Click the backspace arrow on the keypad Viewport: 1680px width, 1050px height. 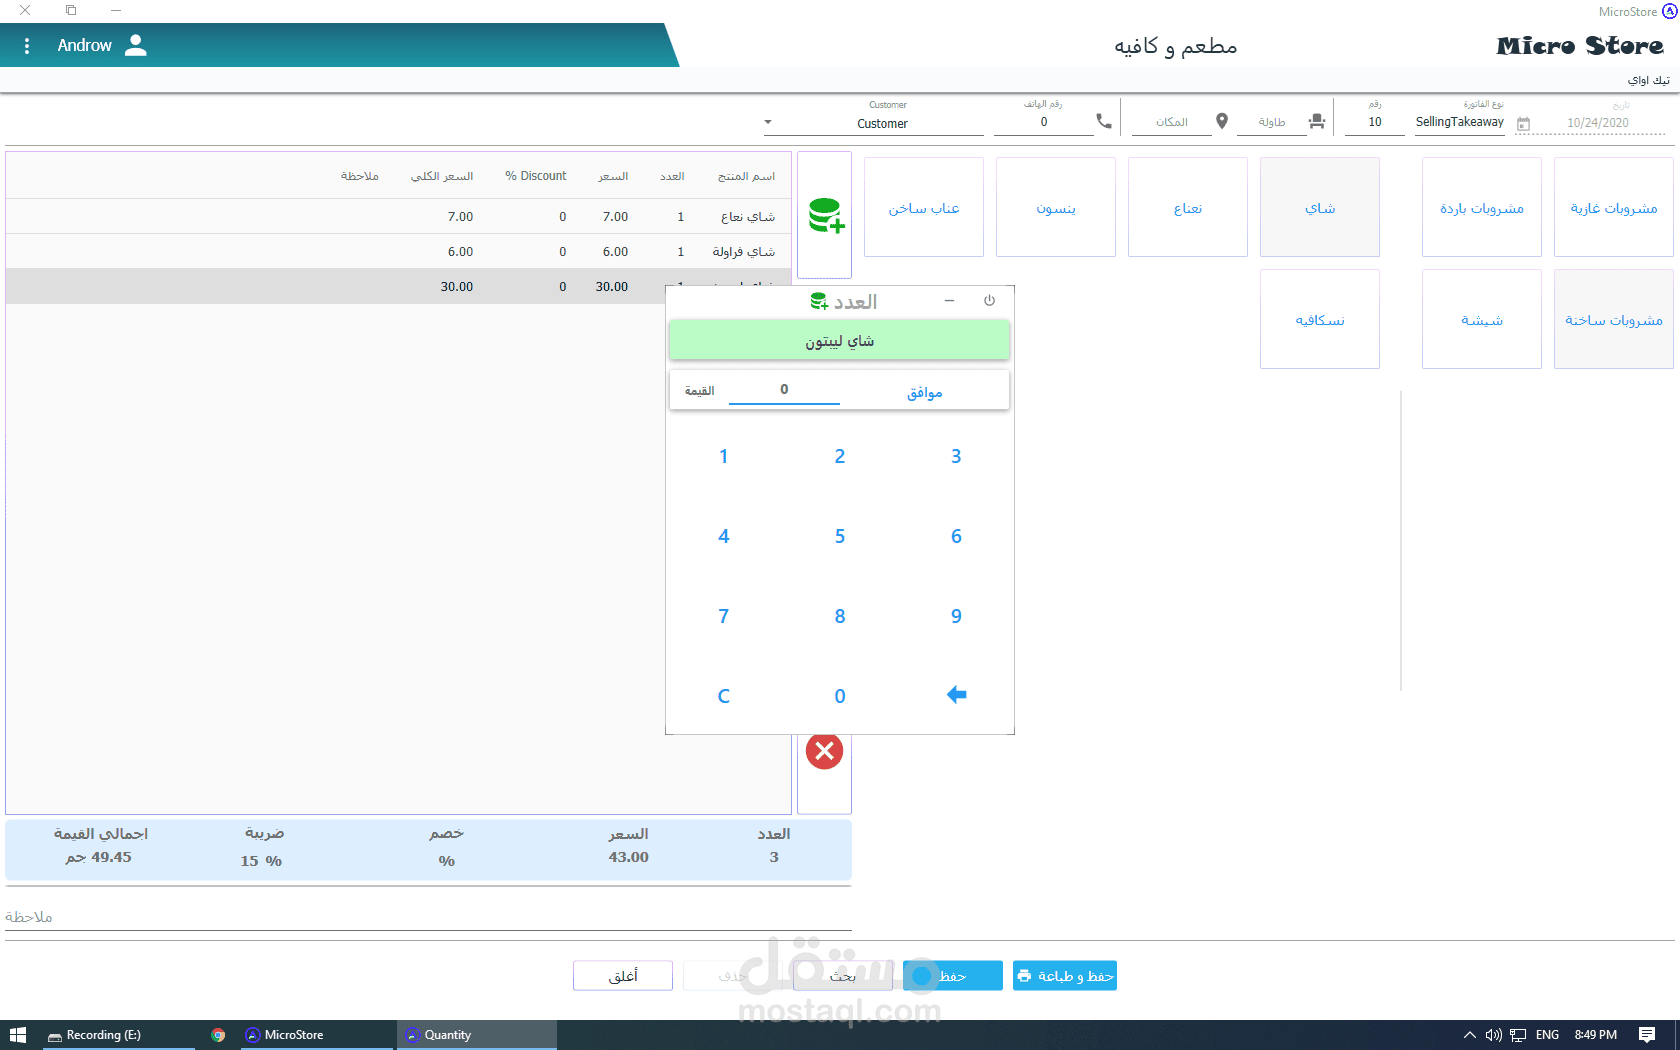click(956, 695)
